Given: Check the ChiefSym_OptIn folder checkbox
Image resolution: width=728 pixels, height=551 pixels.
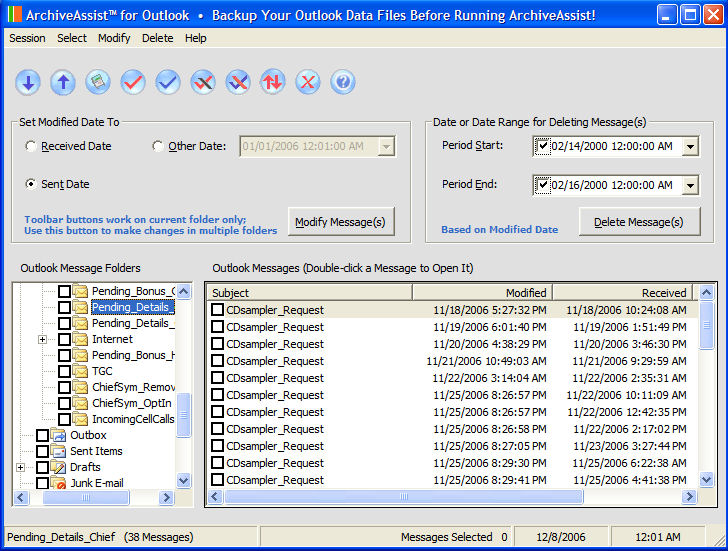Looking at the screenshot, I should [x=65, y=403].
